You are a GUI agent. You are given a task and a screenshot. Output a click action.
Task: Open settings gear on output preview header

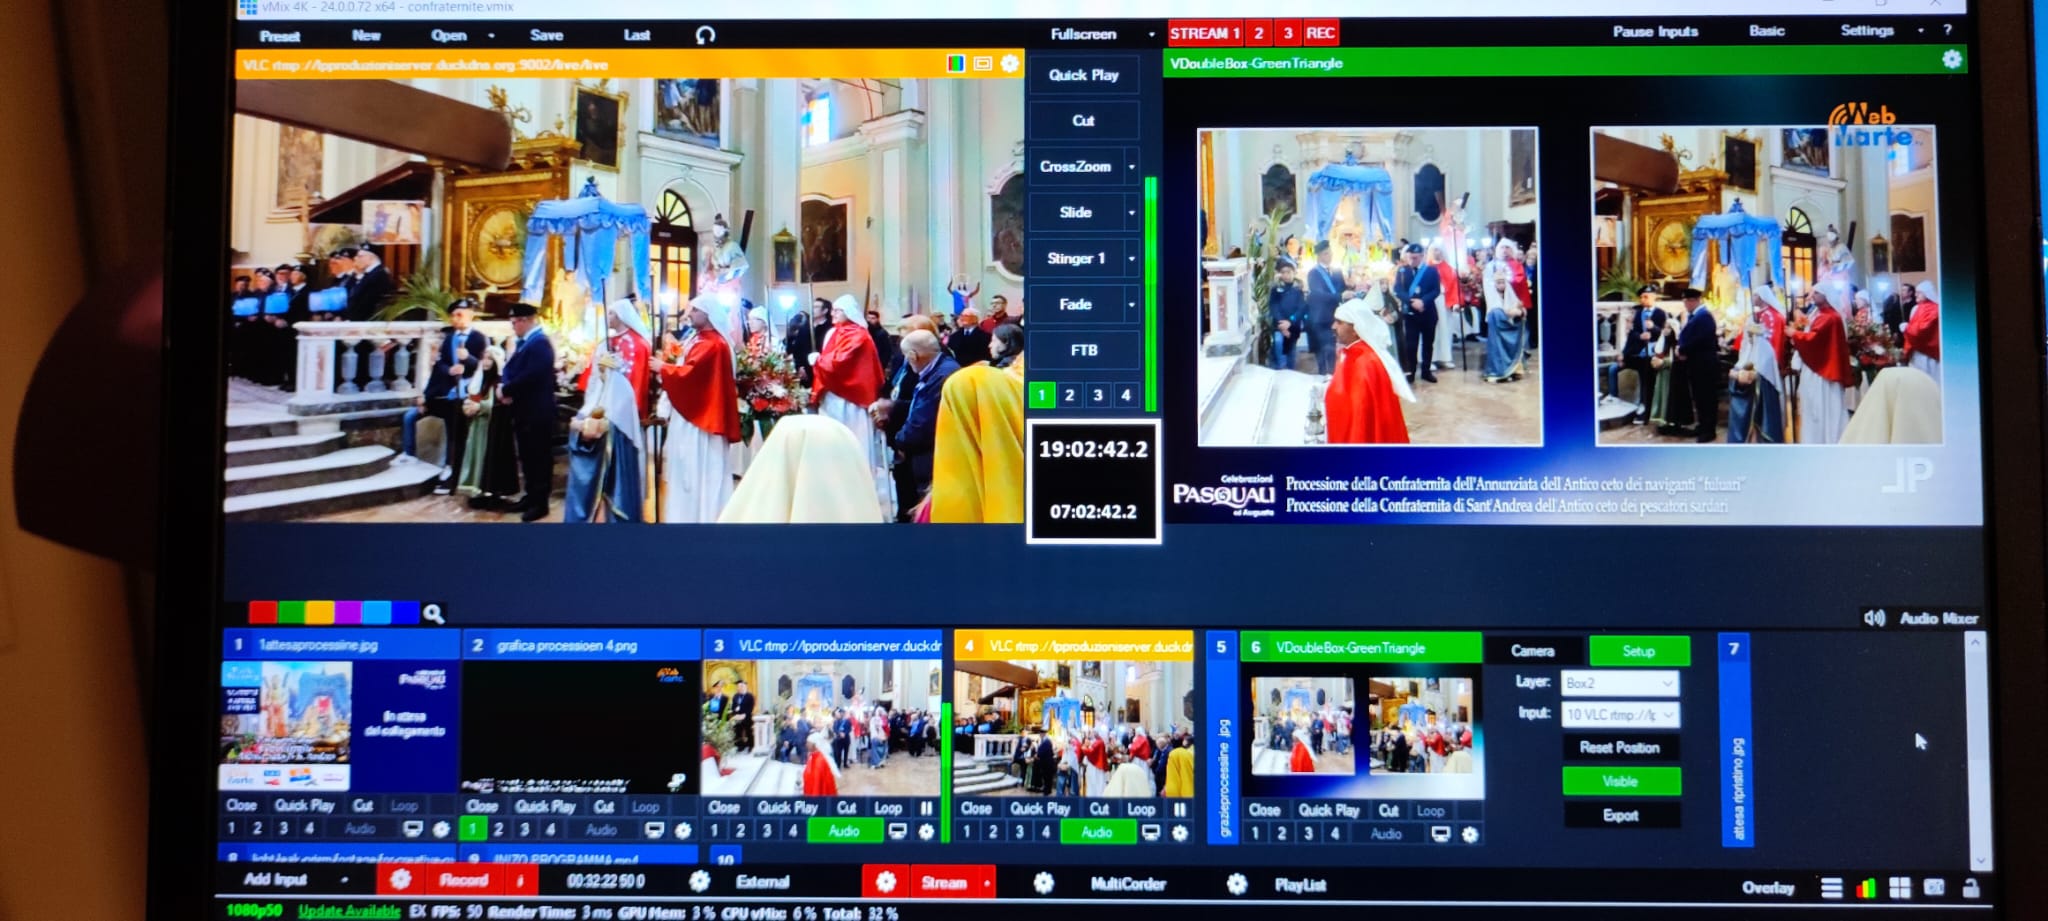pos(1951,60)
